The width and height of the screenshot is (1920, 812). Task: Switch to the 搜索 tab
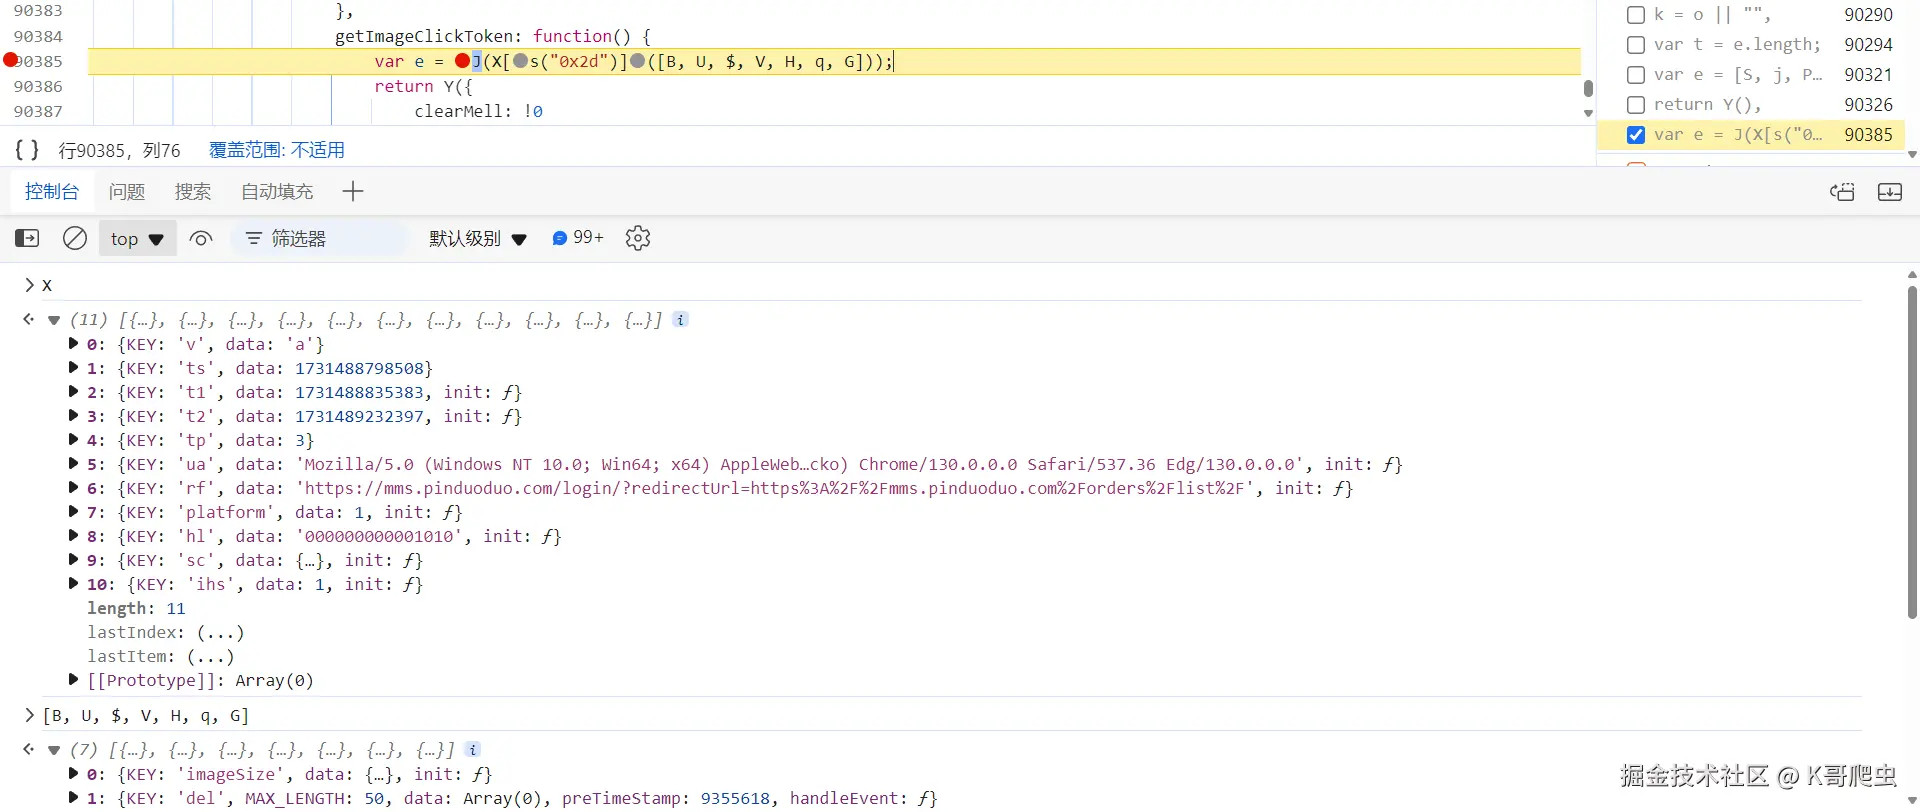tap(193, 191)
